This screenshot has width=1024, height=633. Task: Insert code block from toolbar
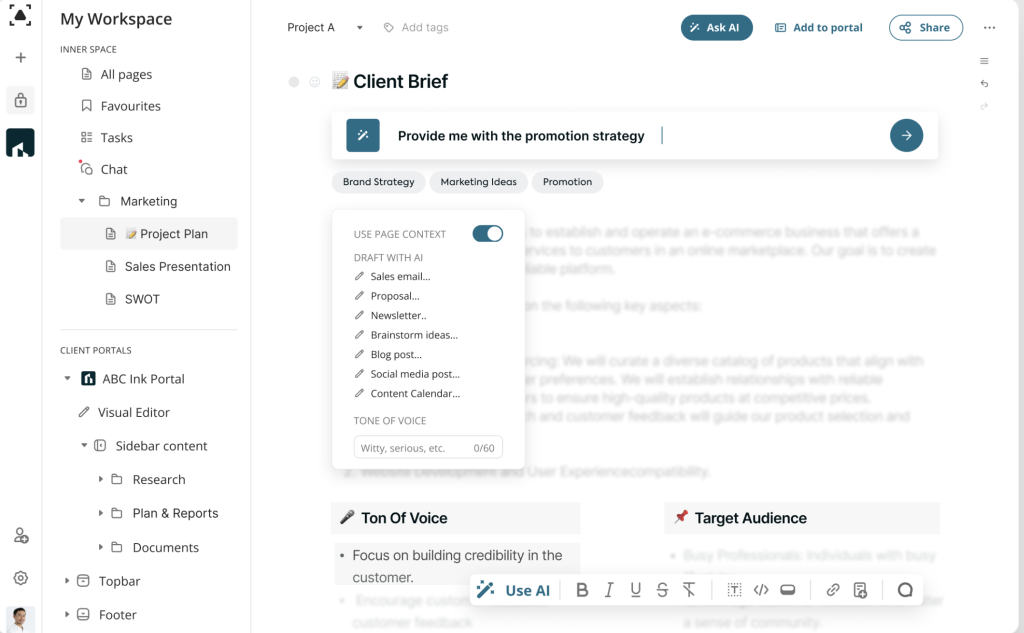pos(761,591)
